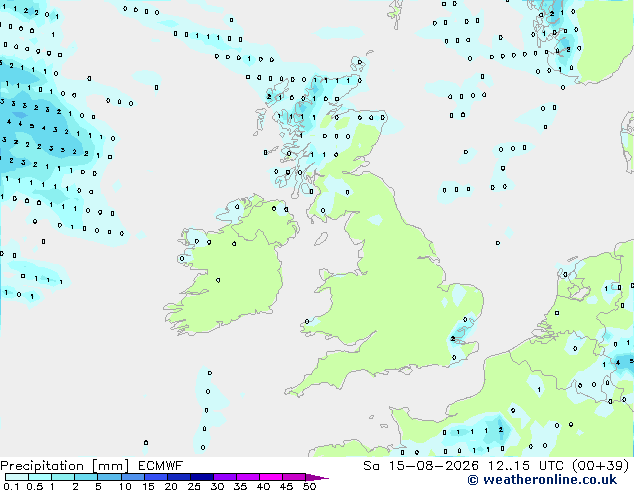Click the over-50 mm arrow tip of legend
The width and height of the screenshot is (634, 490).
point(317,477)
